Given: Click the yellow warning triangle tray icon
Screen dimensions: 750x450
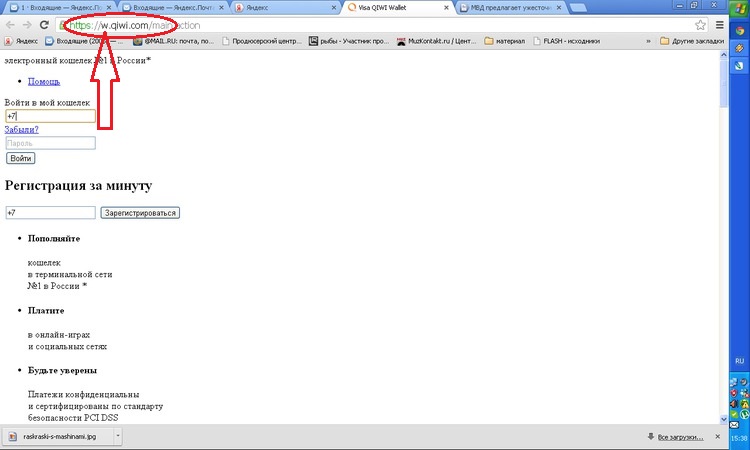Looking at the screenshot, I should (x=744, y=404).
